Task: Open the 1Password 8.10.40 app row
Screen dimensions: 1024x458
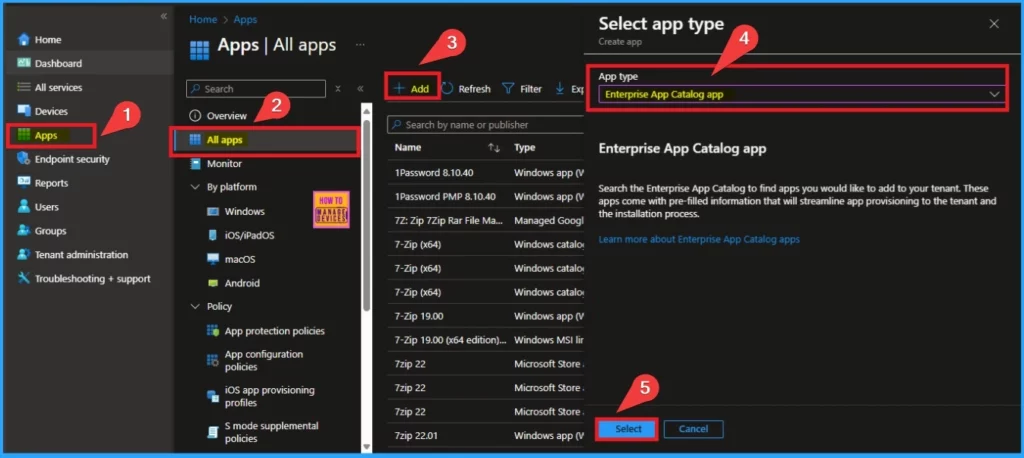Action: point(485,173)
